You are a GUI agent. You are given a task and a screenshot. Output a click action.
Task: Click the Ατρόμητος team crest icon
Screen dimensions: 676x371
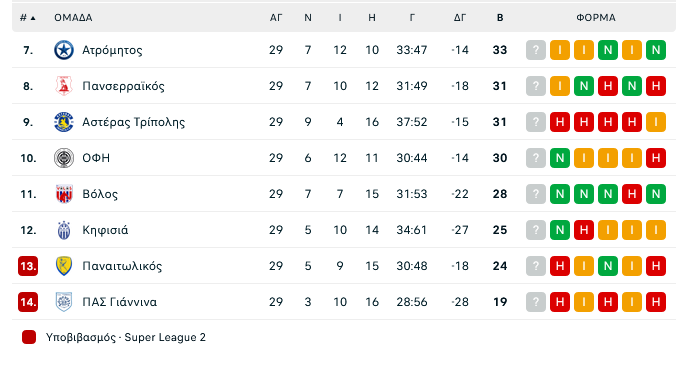64,50
